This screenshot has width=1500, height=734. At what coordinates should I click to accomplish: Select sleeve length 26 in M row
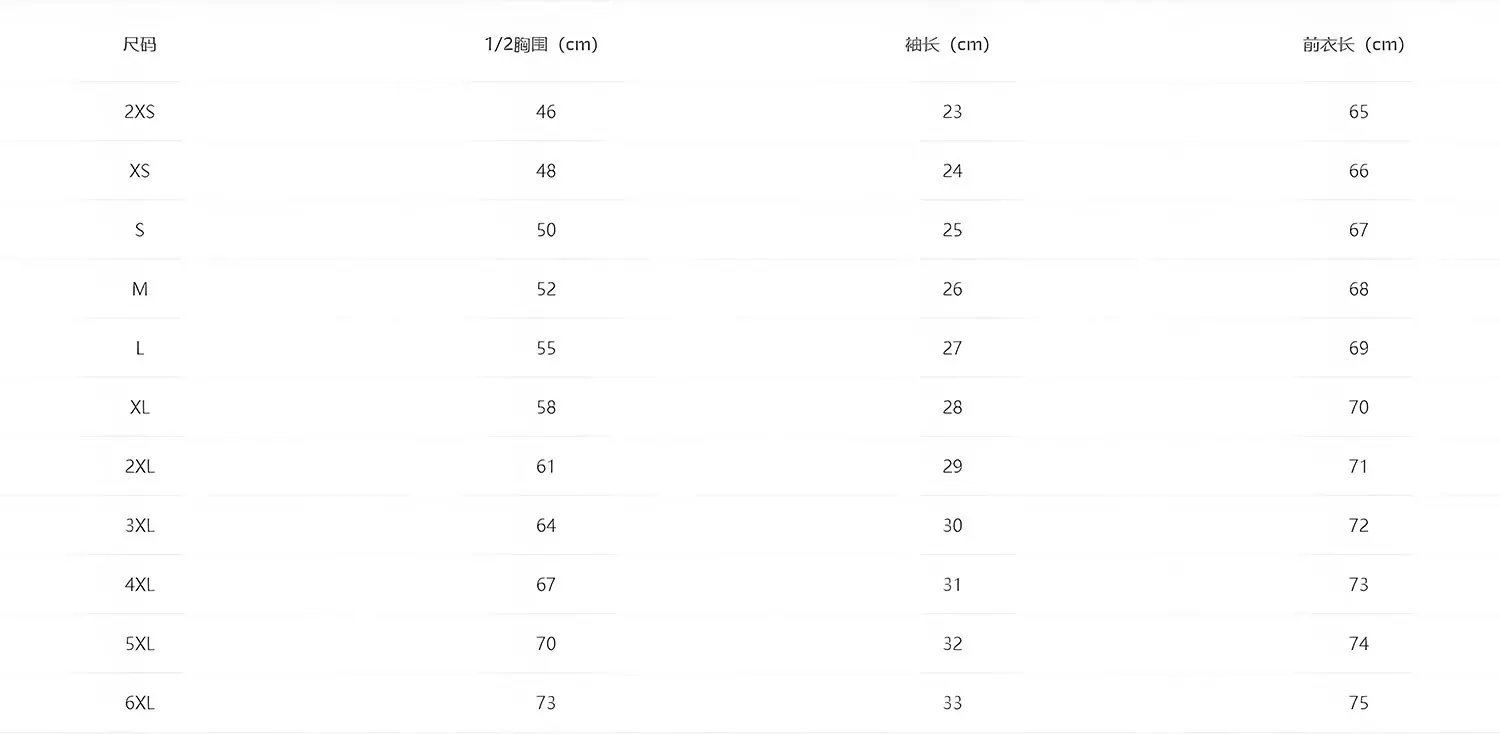click(952, 289)
